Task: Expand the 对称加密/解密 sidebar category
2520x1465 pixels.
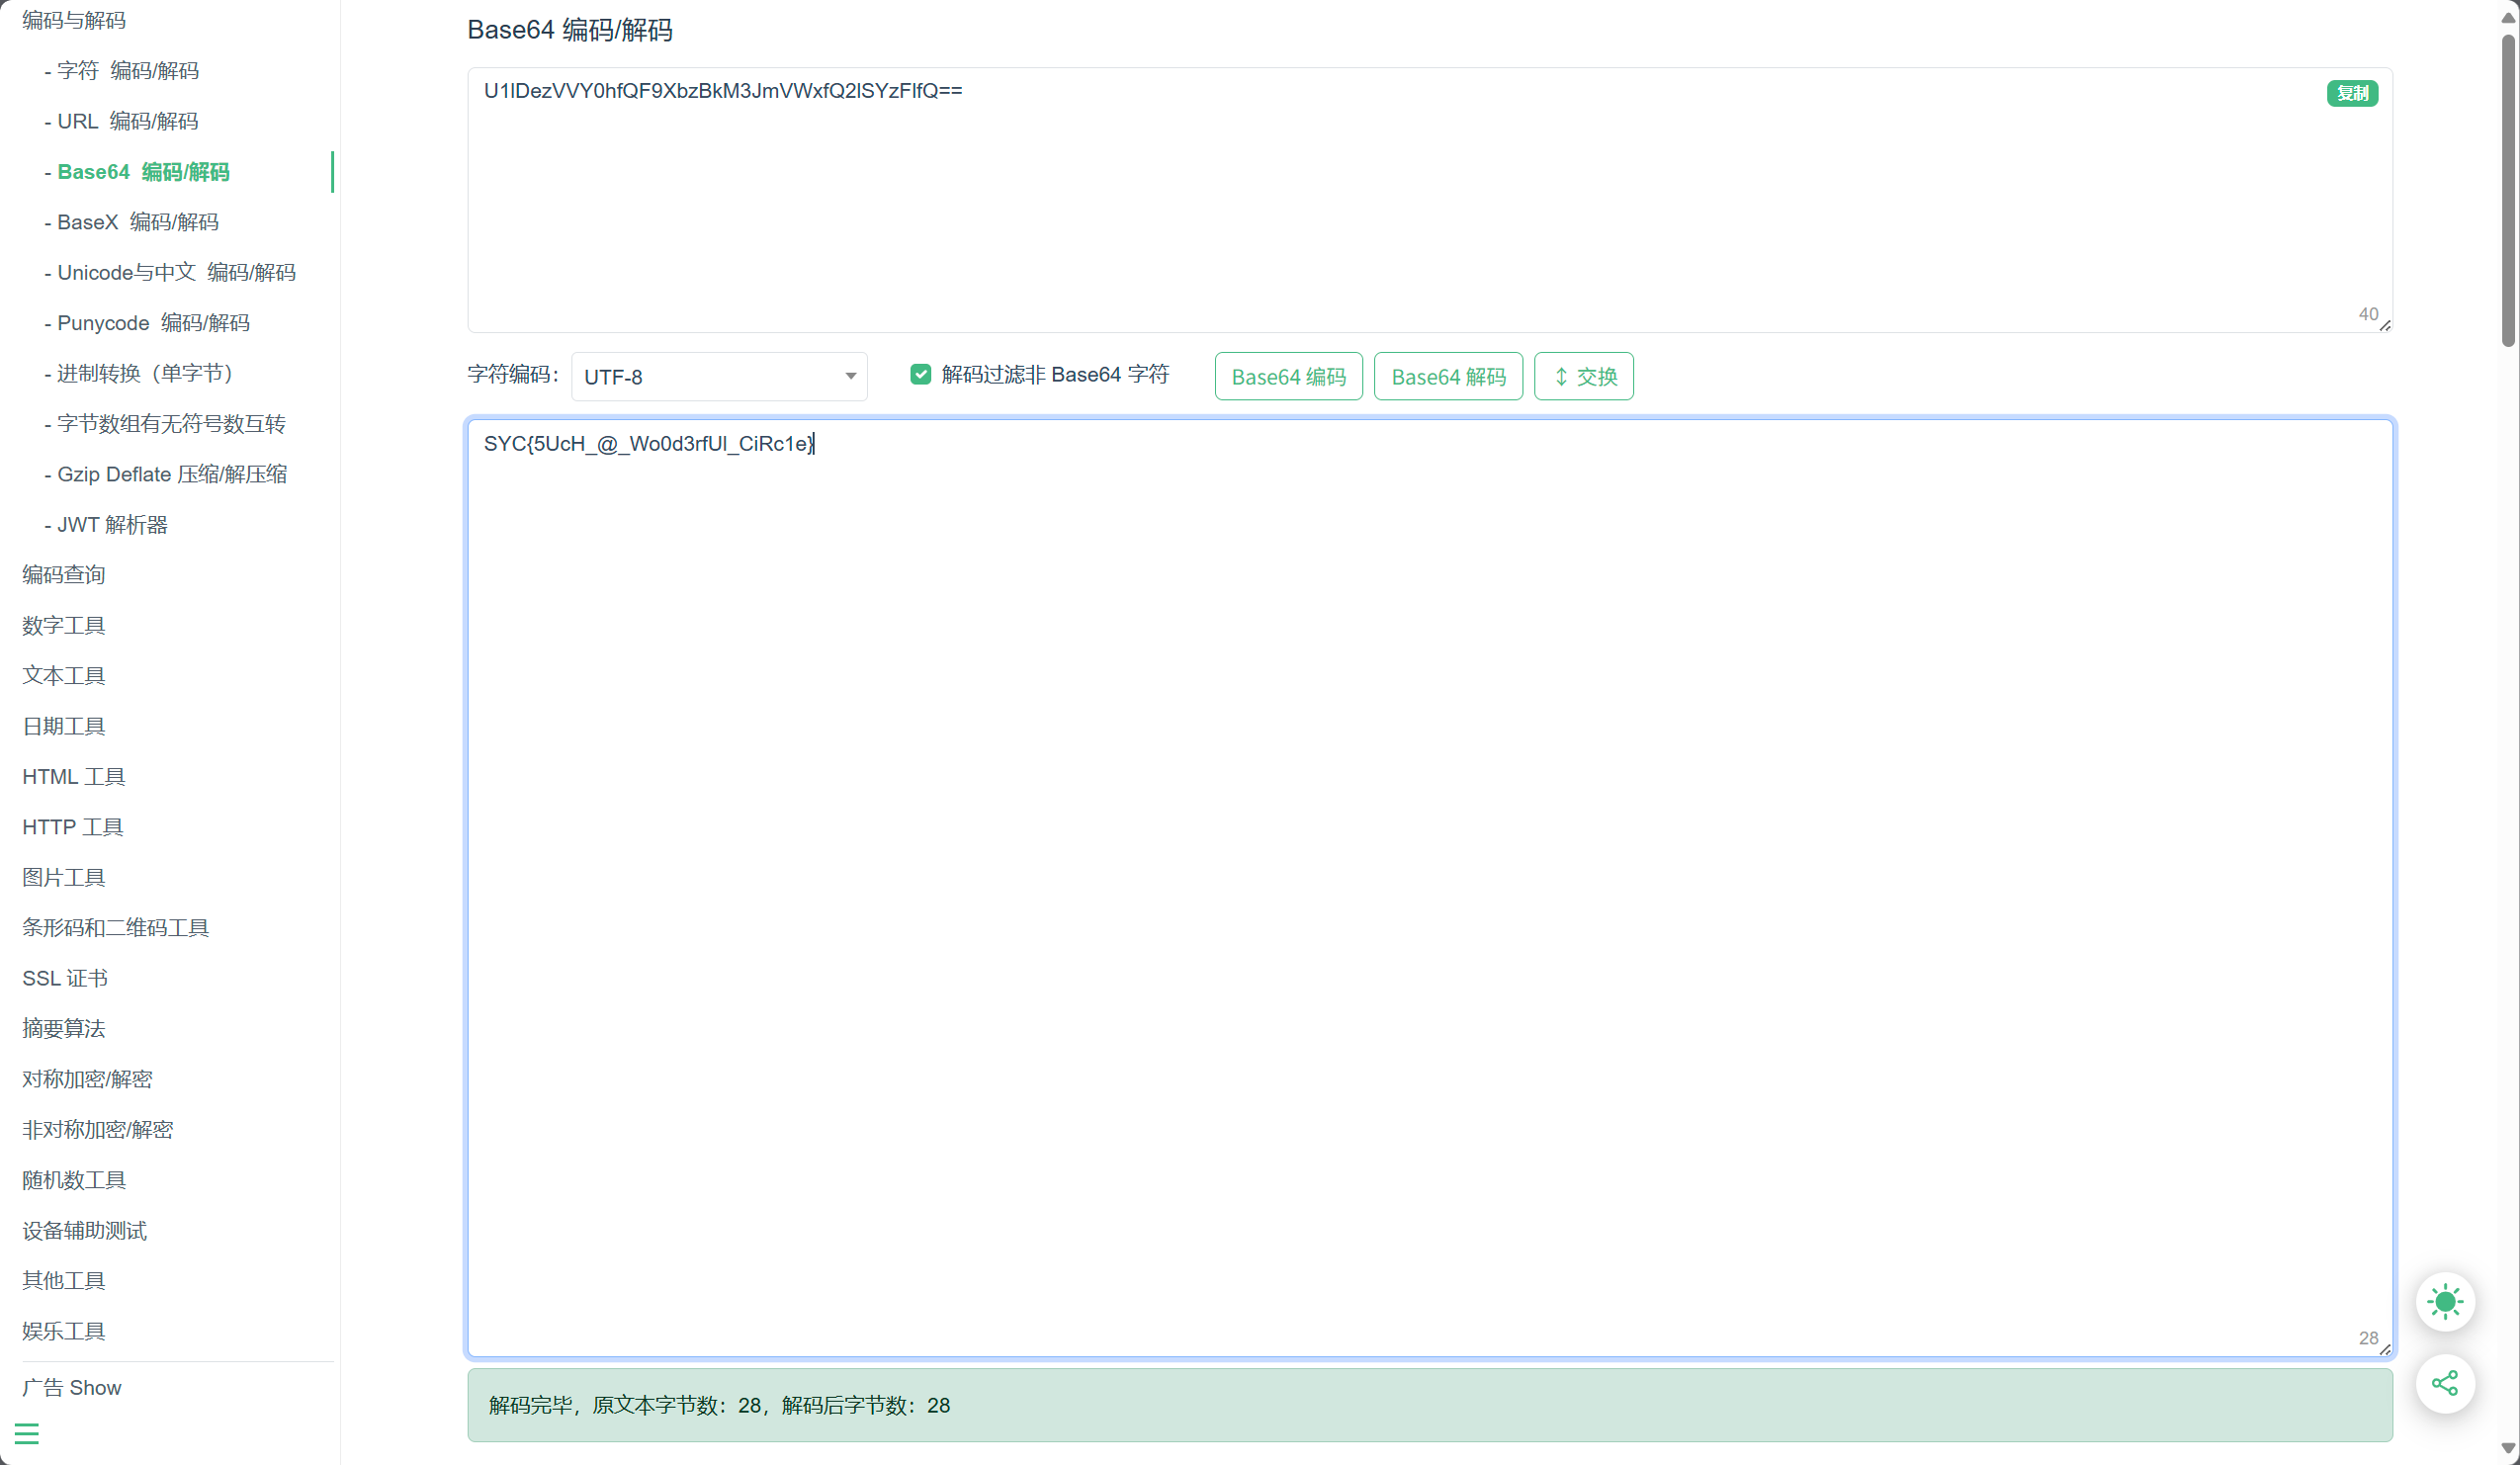Action: [87, 1078]
